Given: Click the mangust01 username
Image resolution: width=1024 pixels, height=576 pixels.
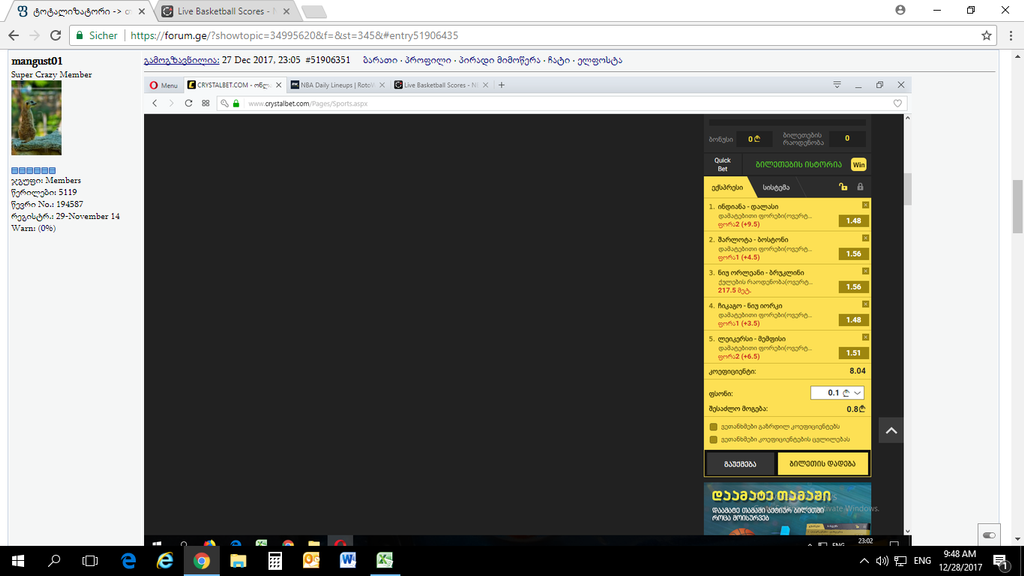Looking at the screenshot, I should click(37, 61).
